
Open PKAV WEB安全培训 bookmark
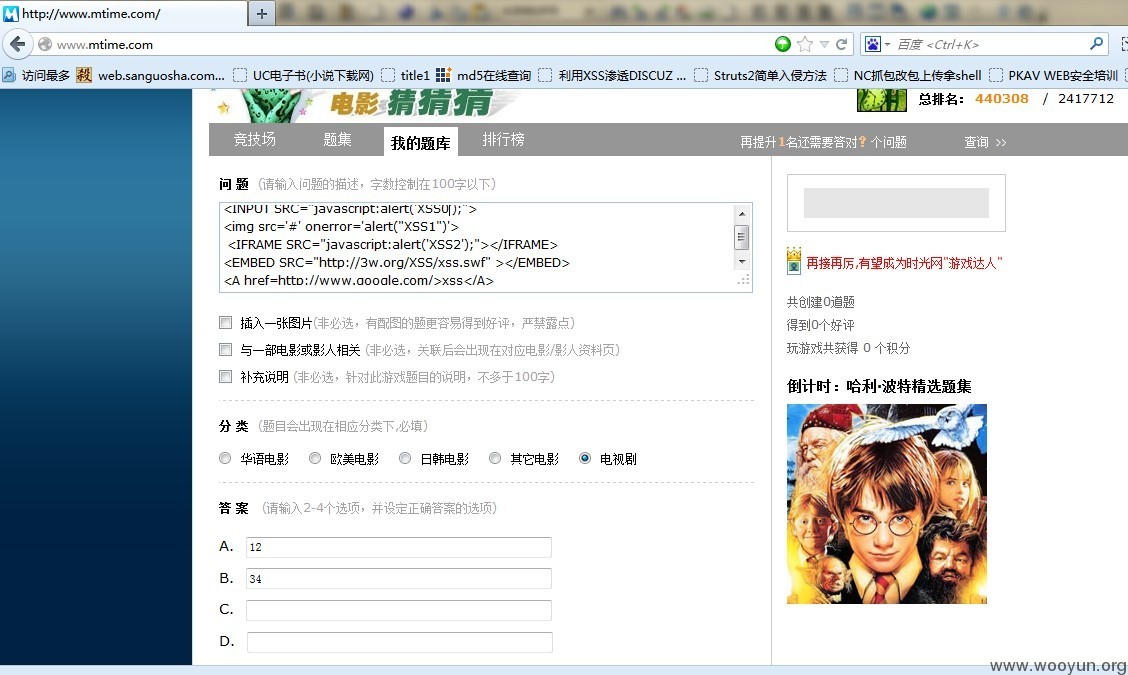point(1054,75)
